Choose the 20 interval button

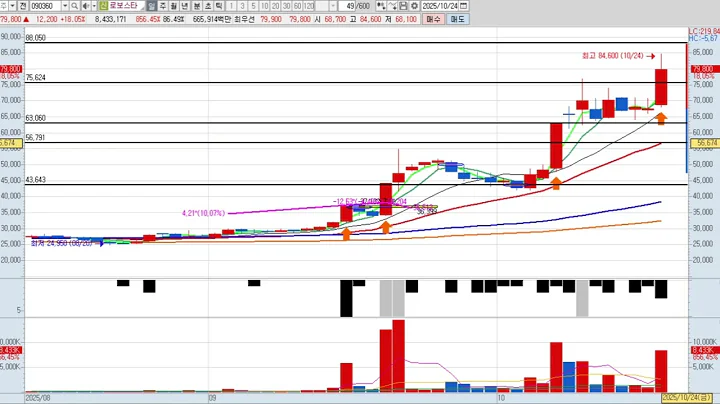tap(276, 6)
